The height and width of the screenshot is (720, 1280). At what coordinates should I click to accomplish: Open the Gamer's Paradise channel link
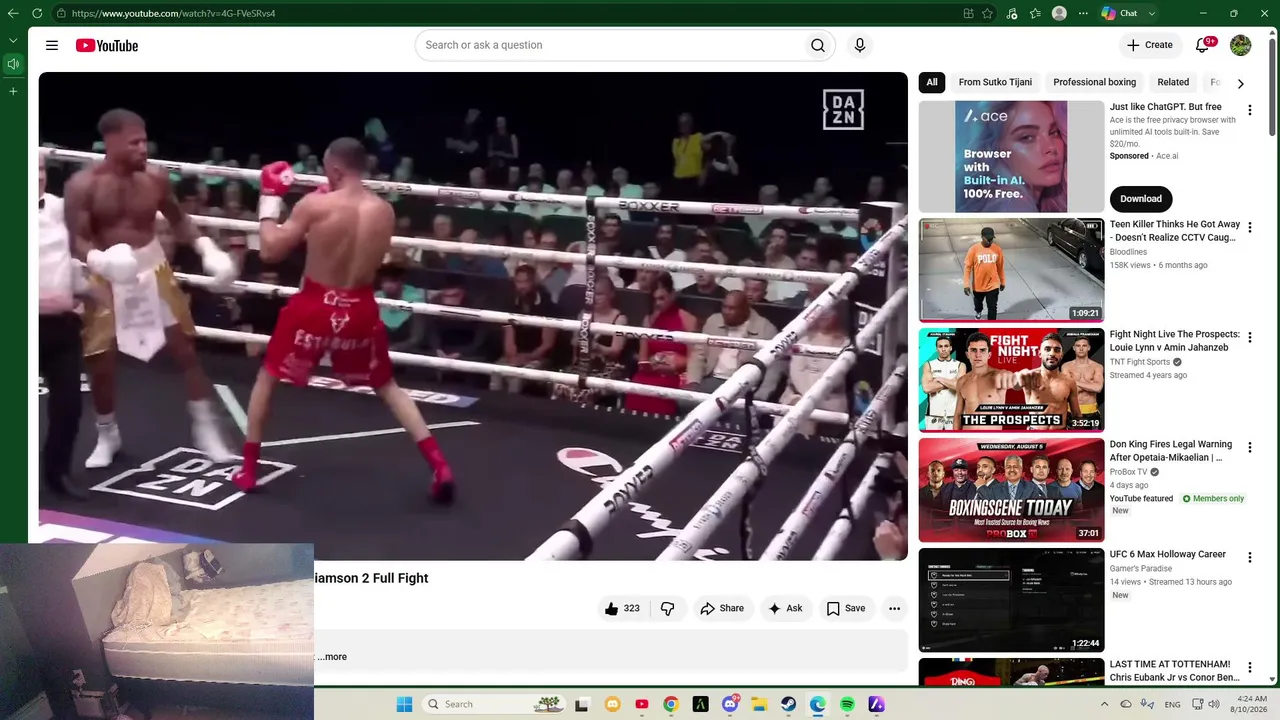tap(1141, 569)
